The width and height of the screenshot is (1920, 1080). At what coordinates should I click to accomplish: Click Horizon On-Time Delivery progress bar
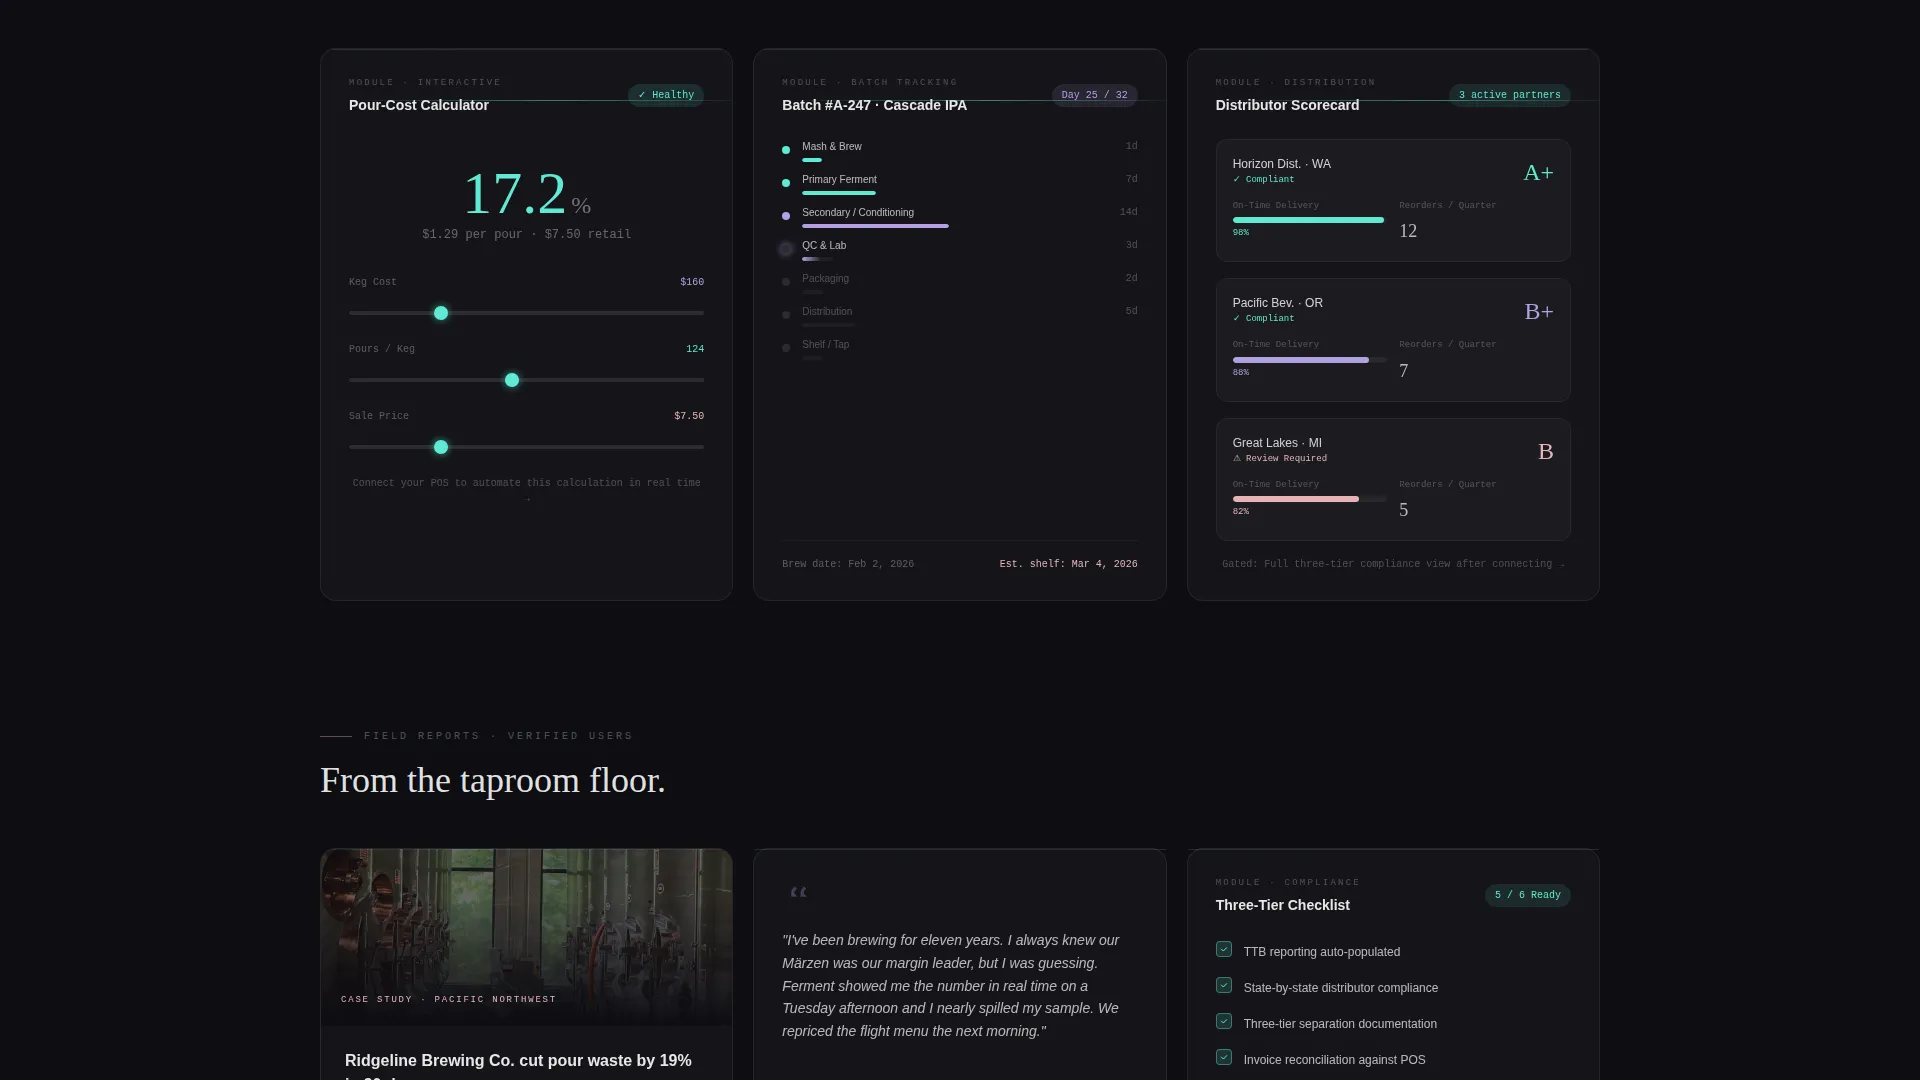1309,220
